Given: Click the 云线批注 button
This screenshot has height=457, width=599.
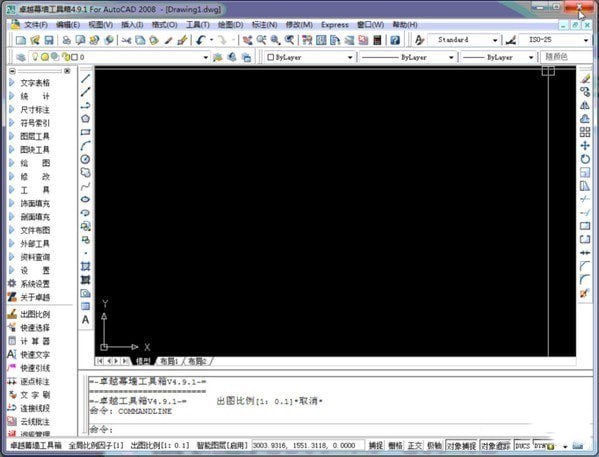Looking at the screenshot, I should click(29, 422).
